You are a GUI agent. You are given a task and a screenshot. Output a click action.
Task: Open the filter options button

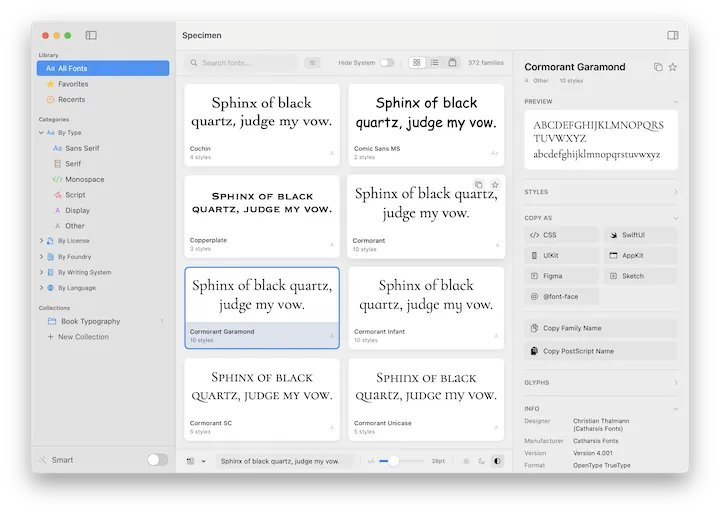312,63
